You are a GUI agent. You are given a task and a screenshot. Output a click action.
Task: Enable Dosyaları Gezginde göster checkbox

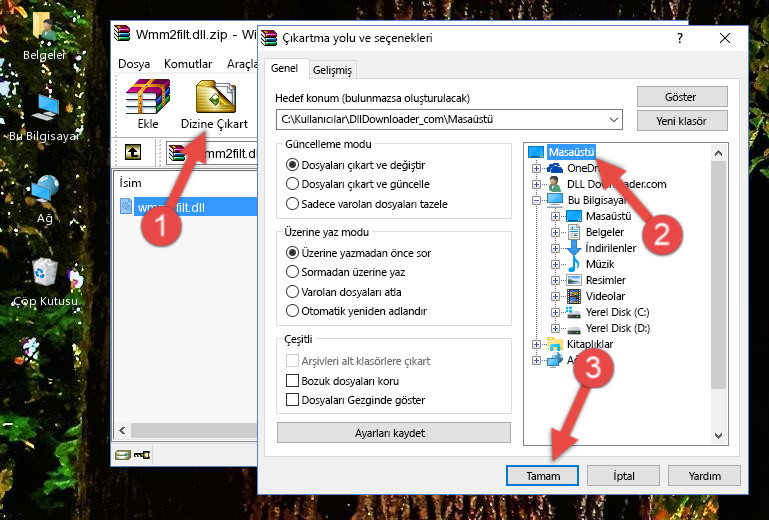click(292, 400)
